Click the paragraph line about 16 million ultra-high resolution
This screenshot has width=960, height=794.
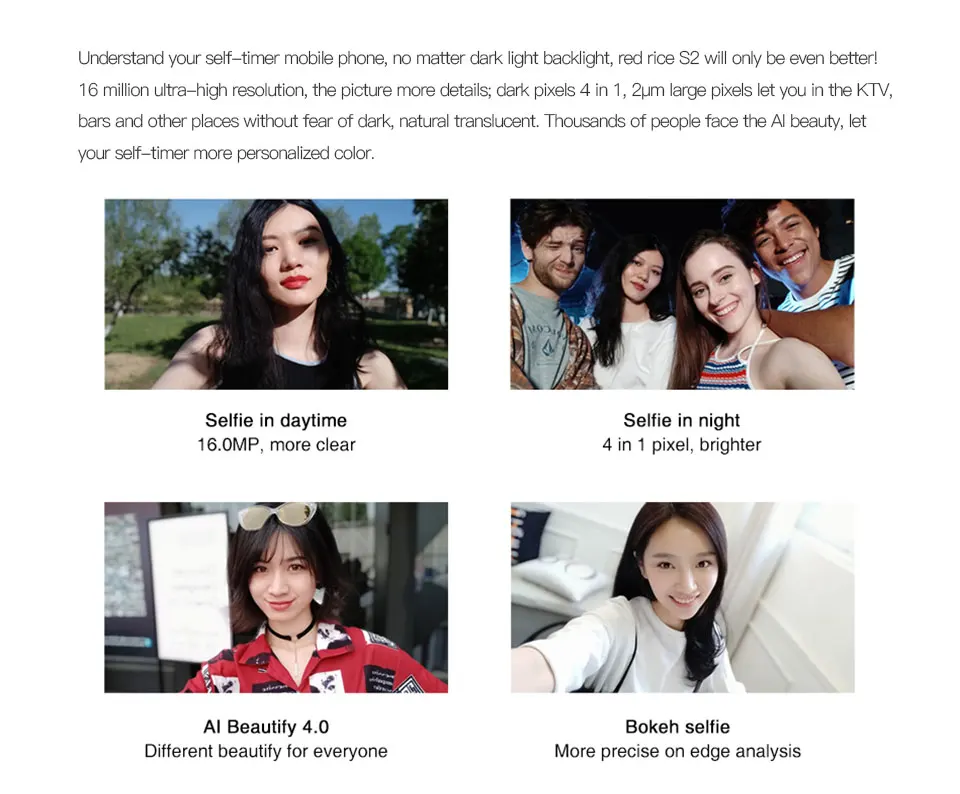click(x=486, y=90)
